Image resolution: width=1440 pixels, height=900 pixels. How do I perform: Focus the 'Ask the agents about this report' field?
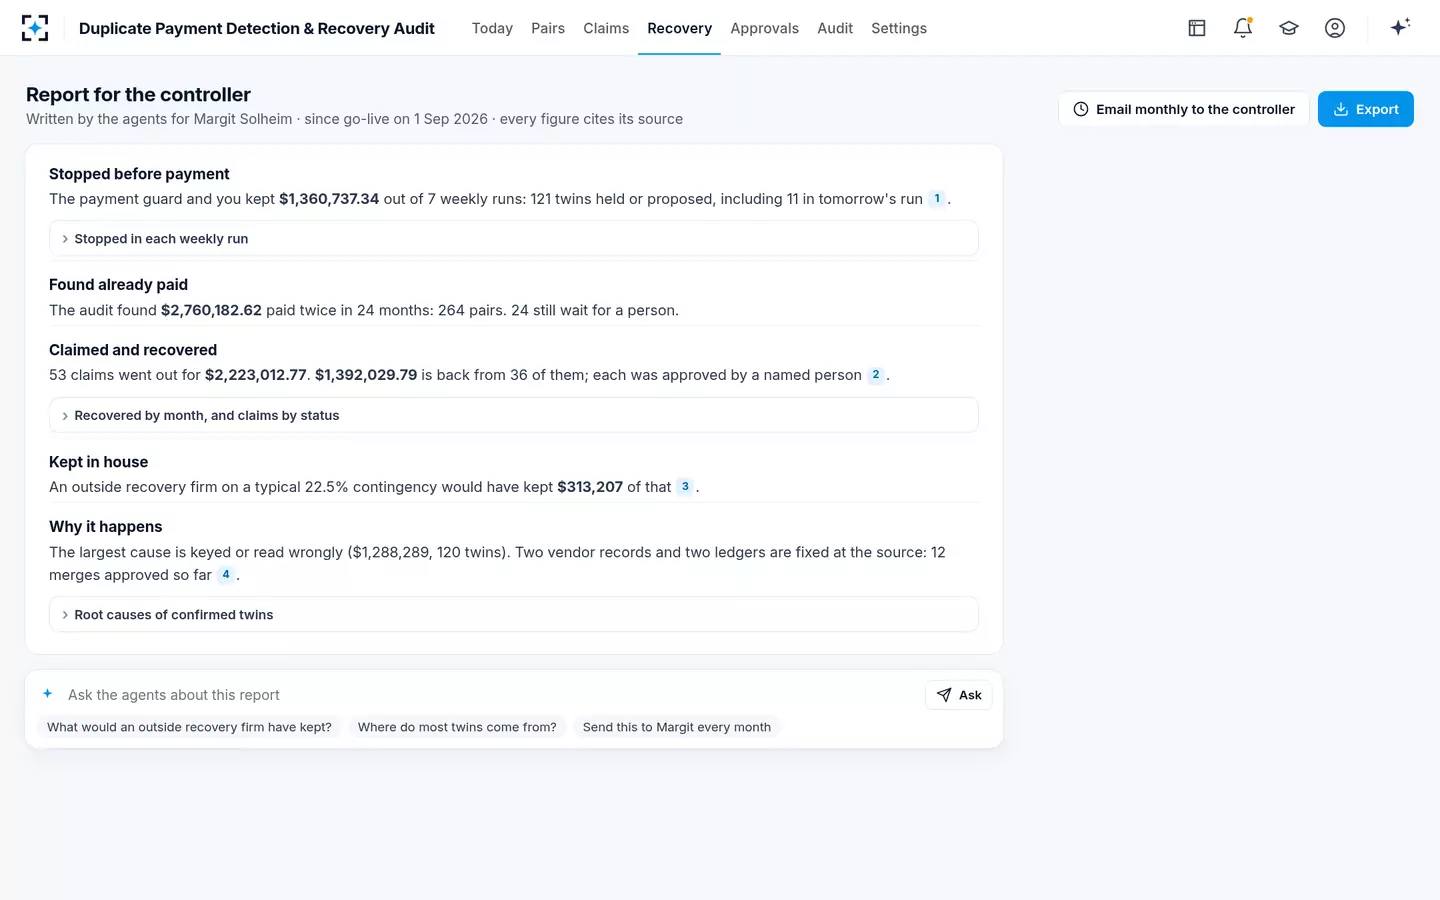pyautogui.click(x=490, y=695)
